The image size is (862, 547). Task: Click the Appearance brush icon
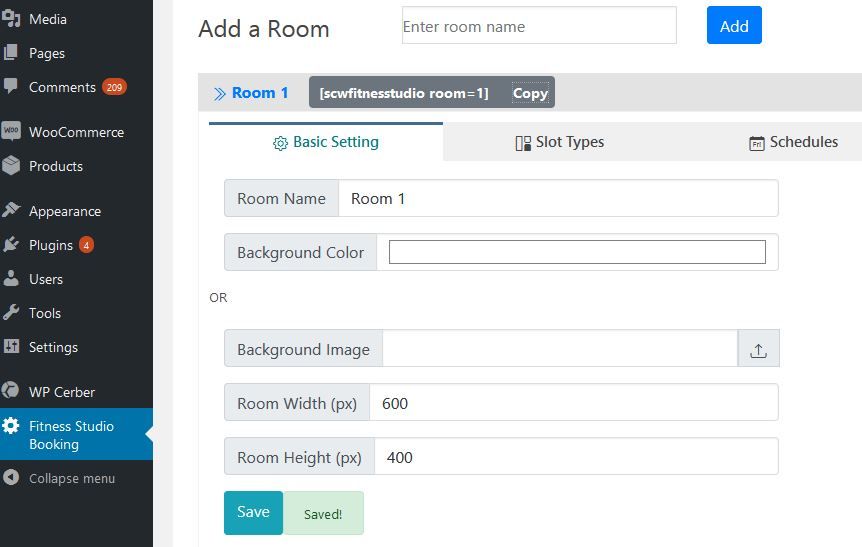click(11, 211)
